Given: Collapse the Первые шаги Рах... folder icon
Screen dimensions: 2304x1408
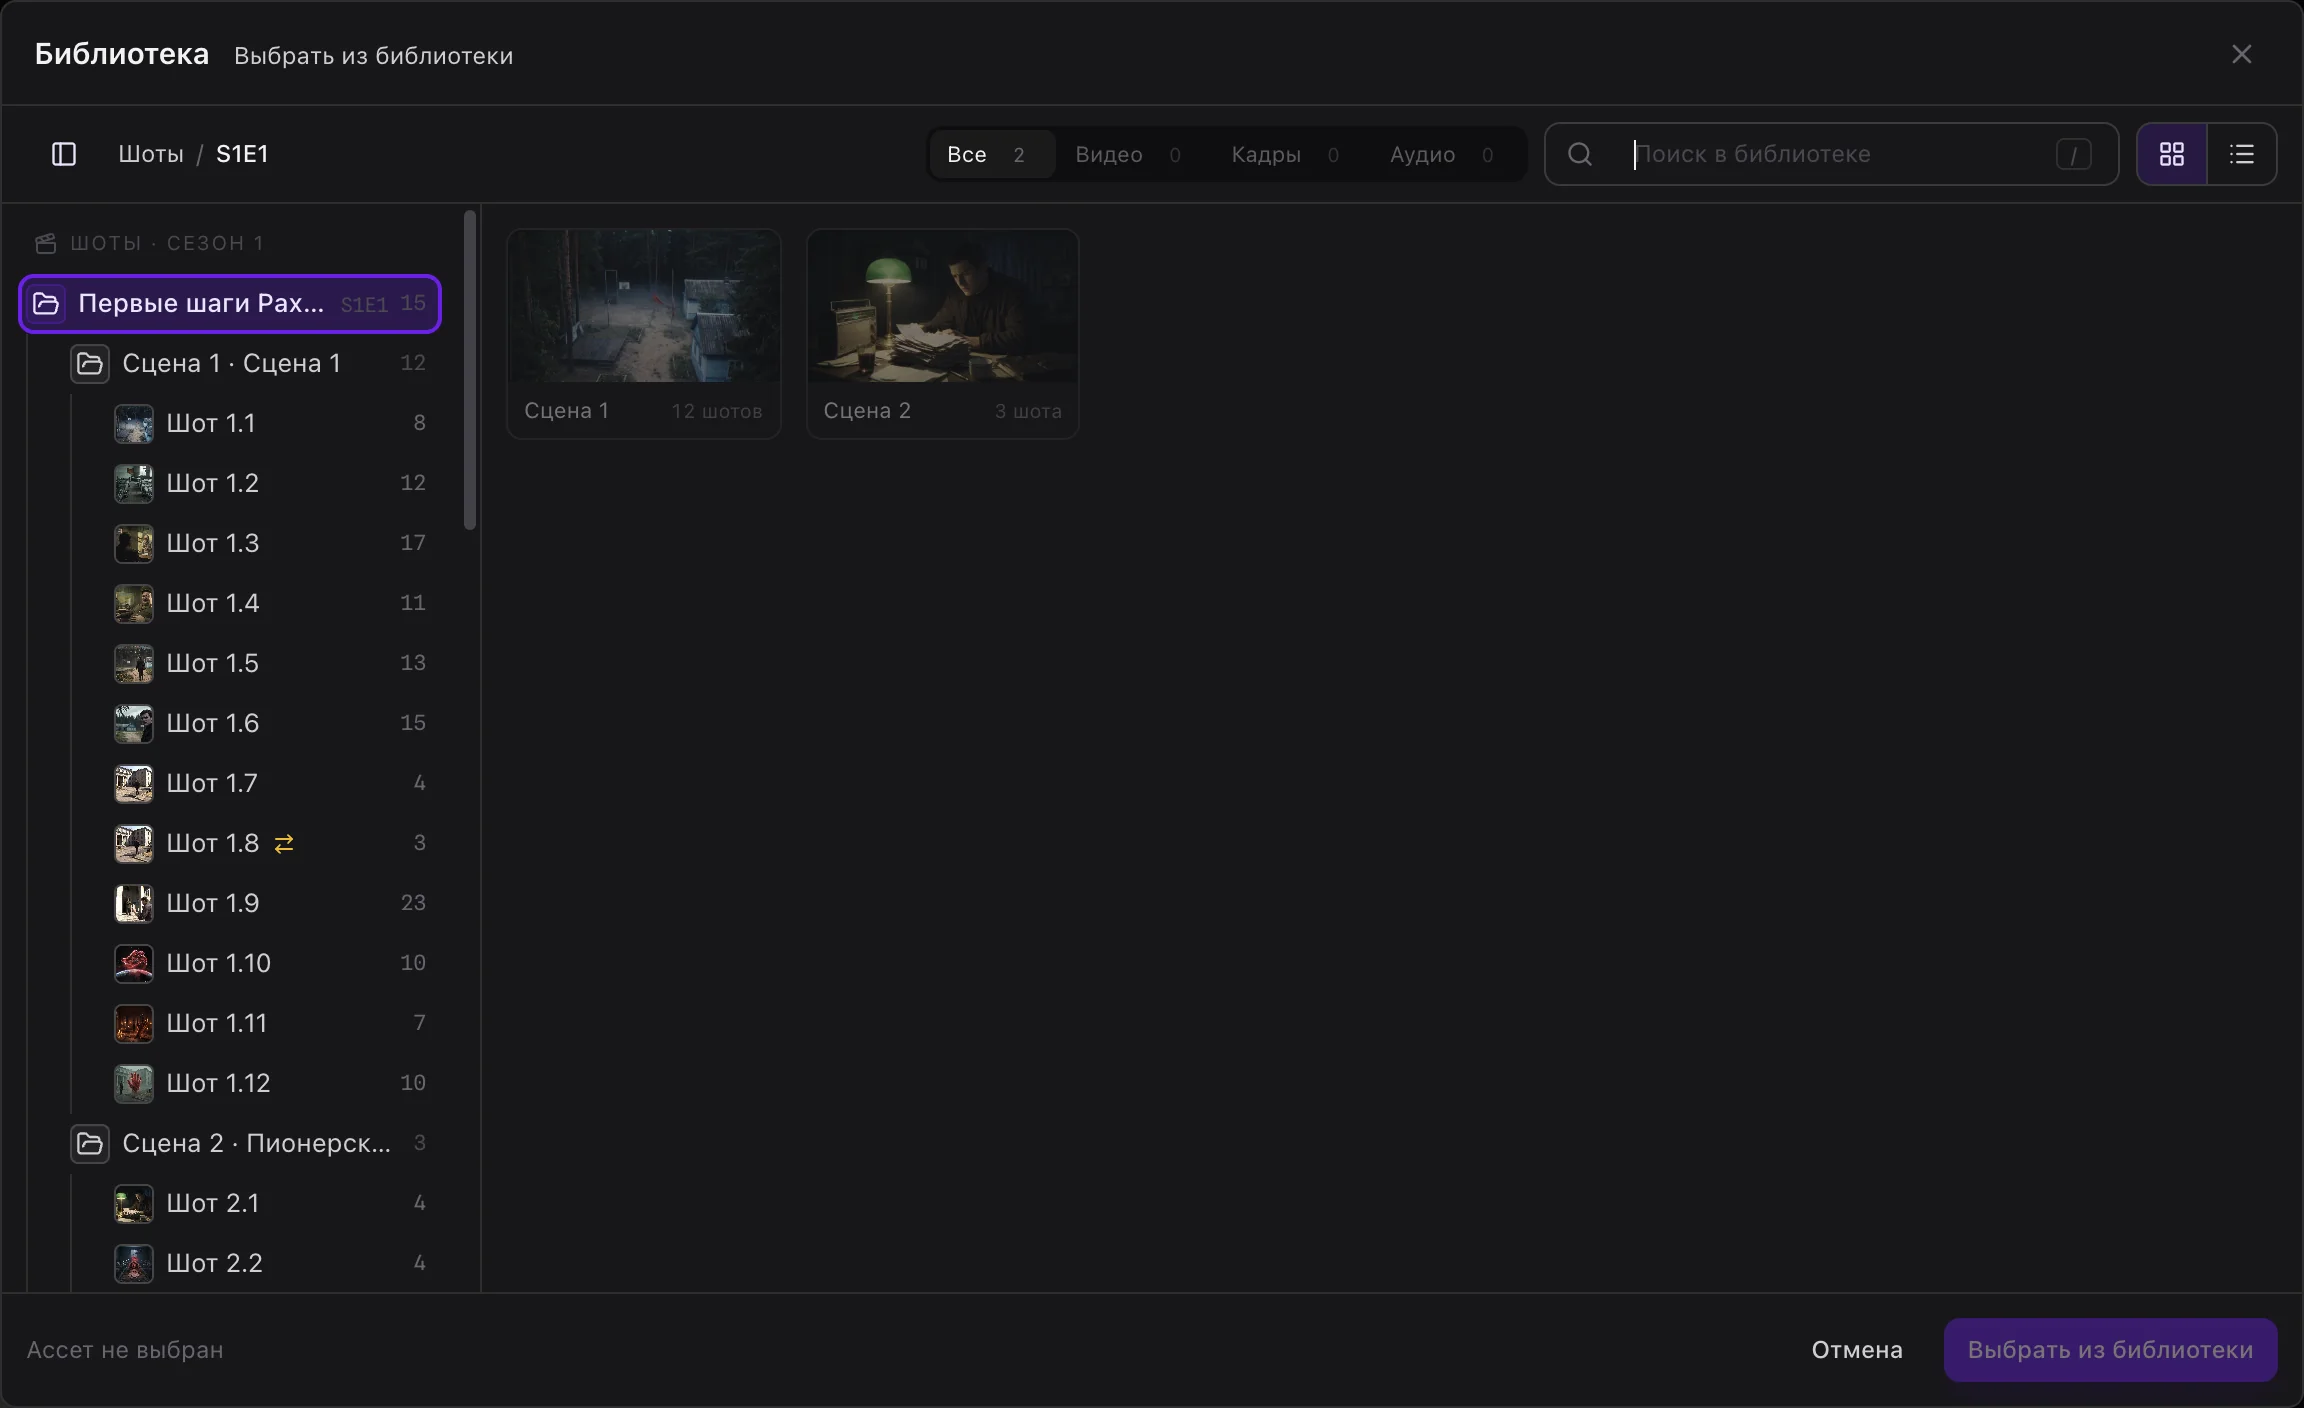Looking at the screenshot, I should [46, 303].
